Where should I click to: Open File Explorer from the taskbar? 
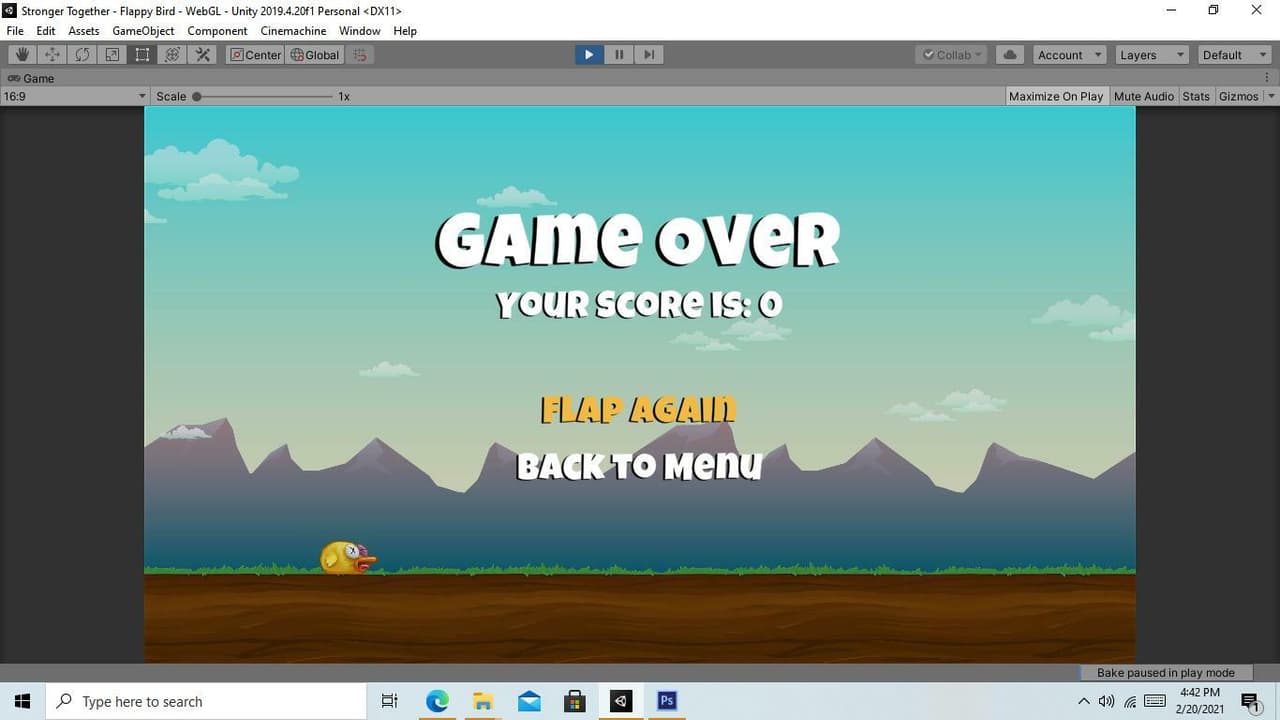pos(483,701)
